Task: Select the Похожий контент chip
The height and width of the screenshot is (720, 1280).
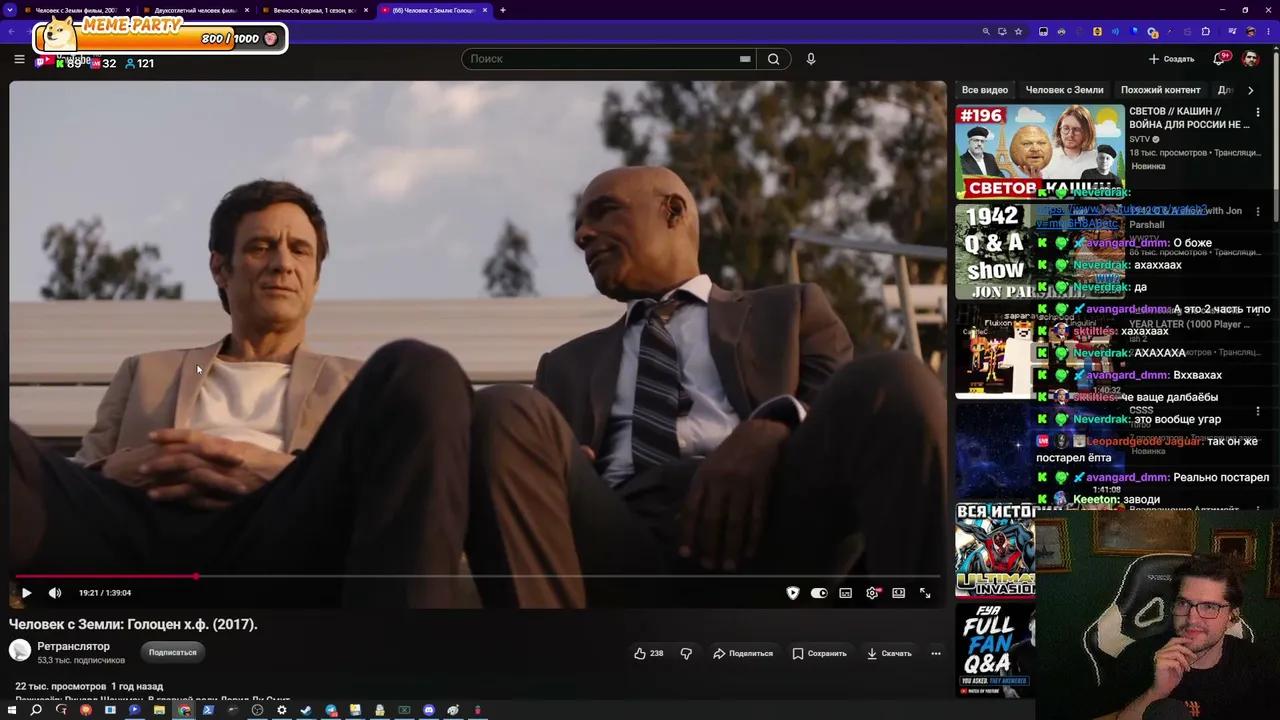Action: (1160, 90)
